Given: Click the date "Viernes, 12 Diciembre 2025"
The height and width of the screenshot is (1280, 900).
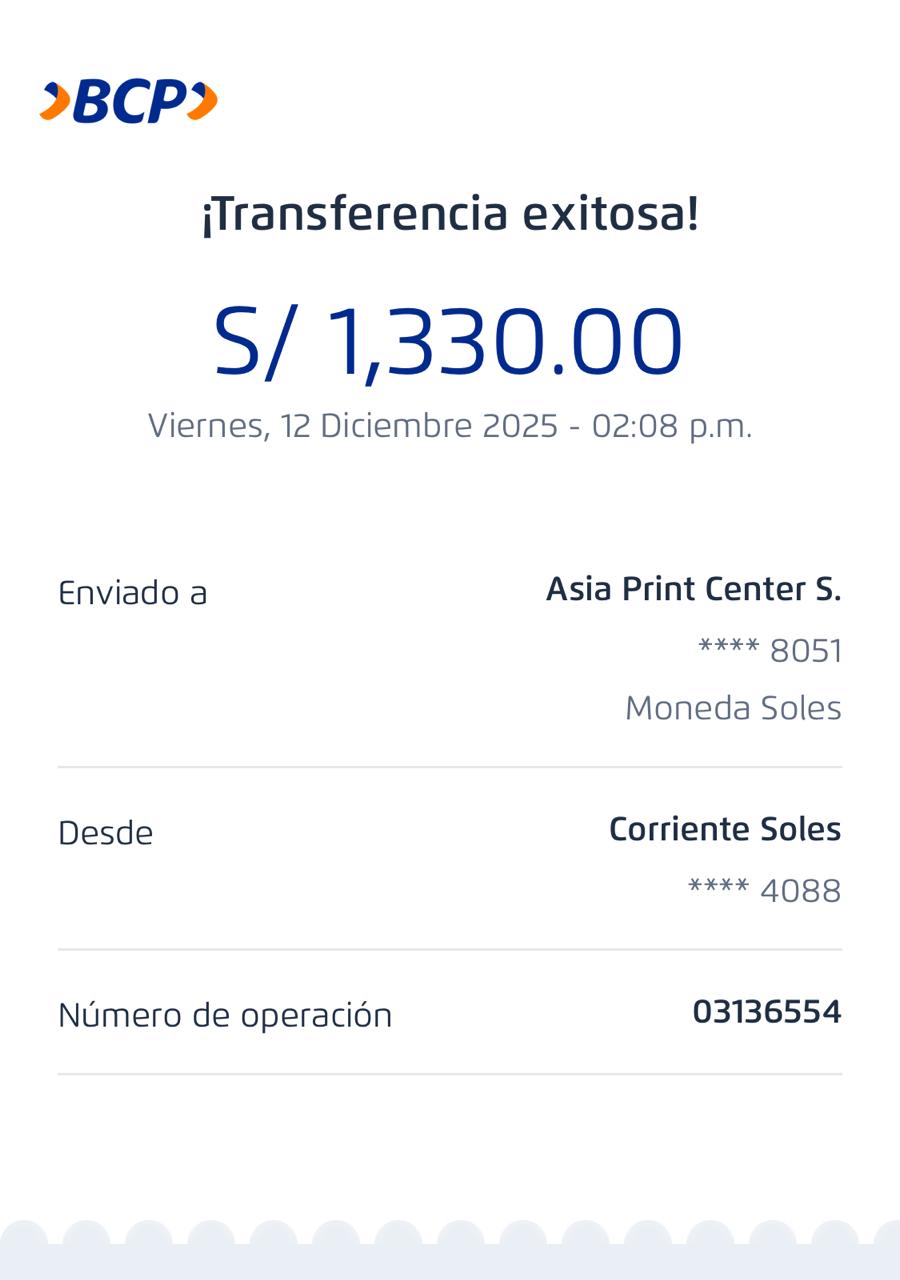Looking at the screenshot, I should pos(352,426).
